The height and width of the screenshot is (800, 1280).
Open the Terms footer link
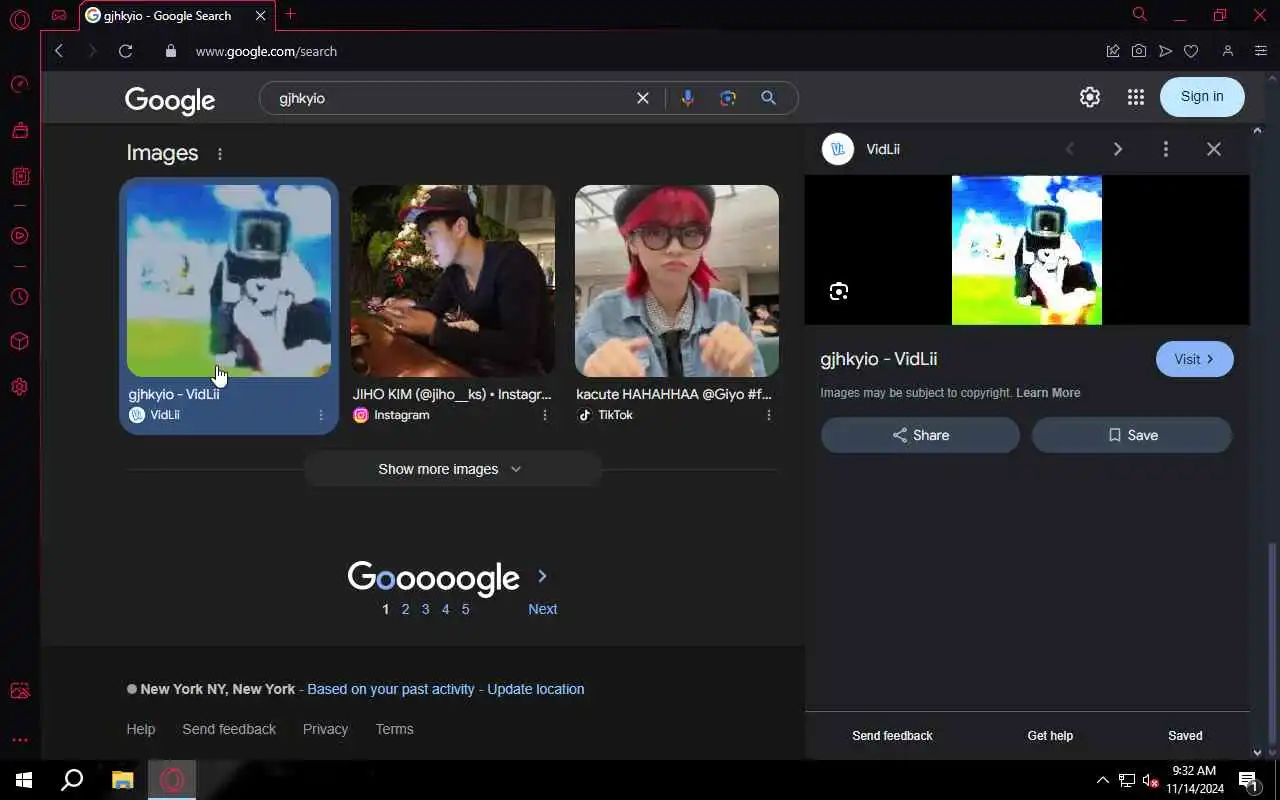pyautogui.click(x=394, y=729)
